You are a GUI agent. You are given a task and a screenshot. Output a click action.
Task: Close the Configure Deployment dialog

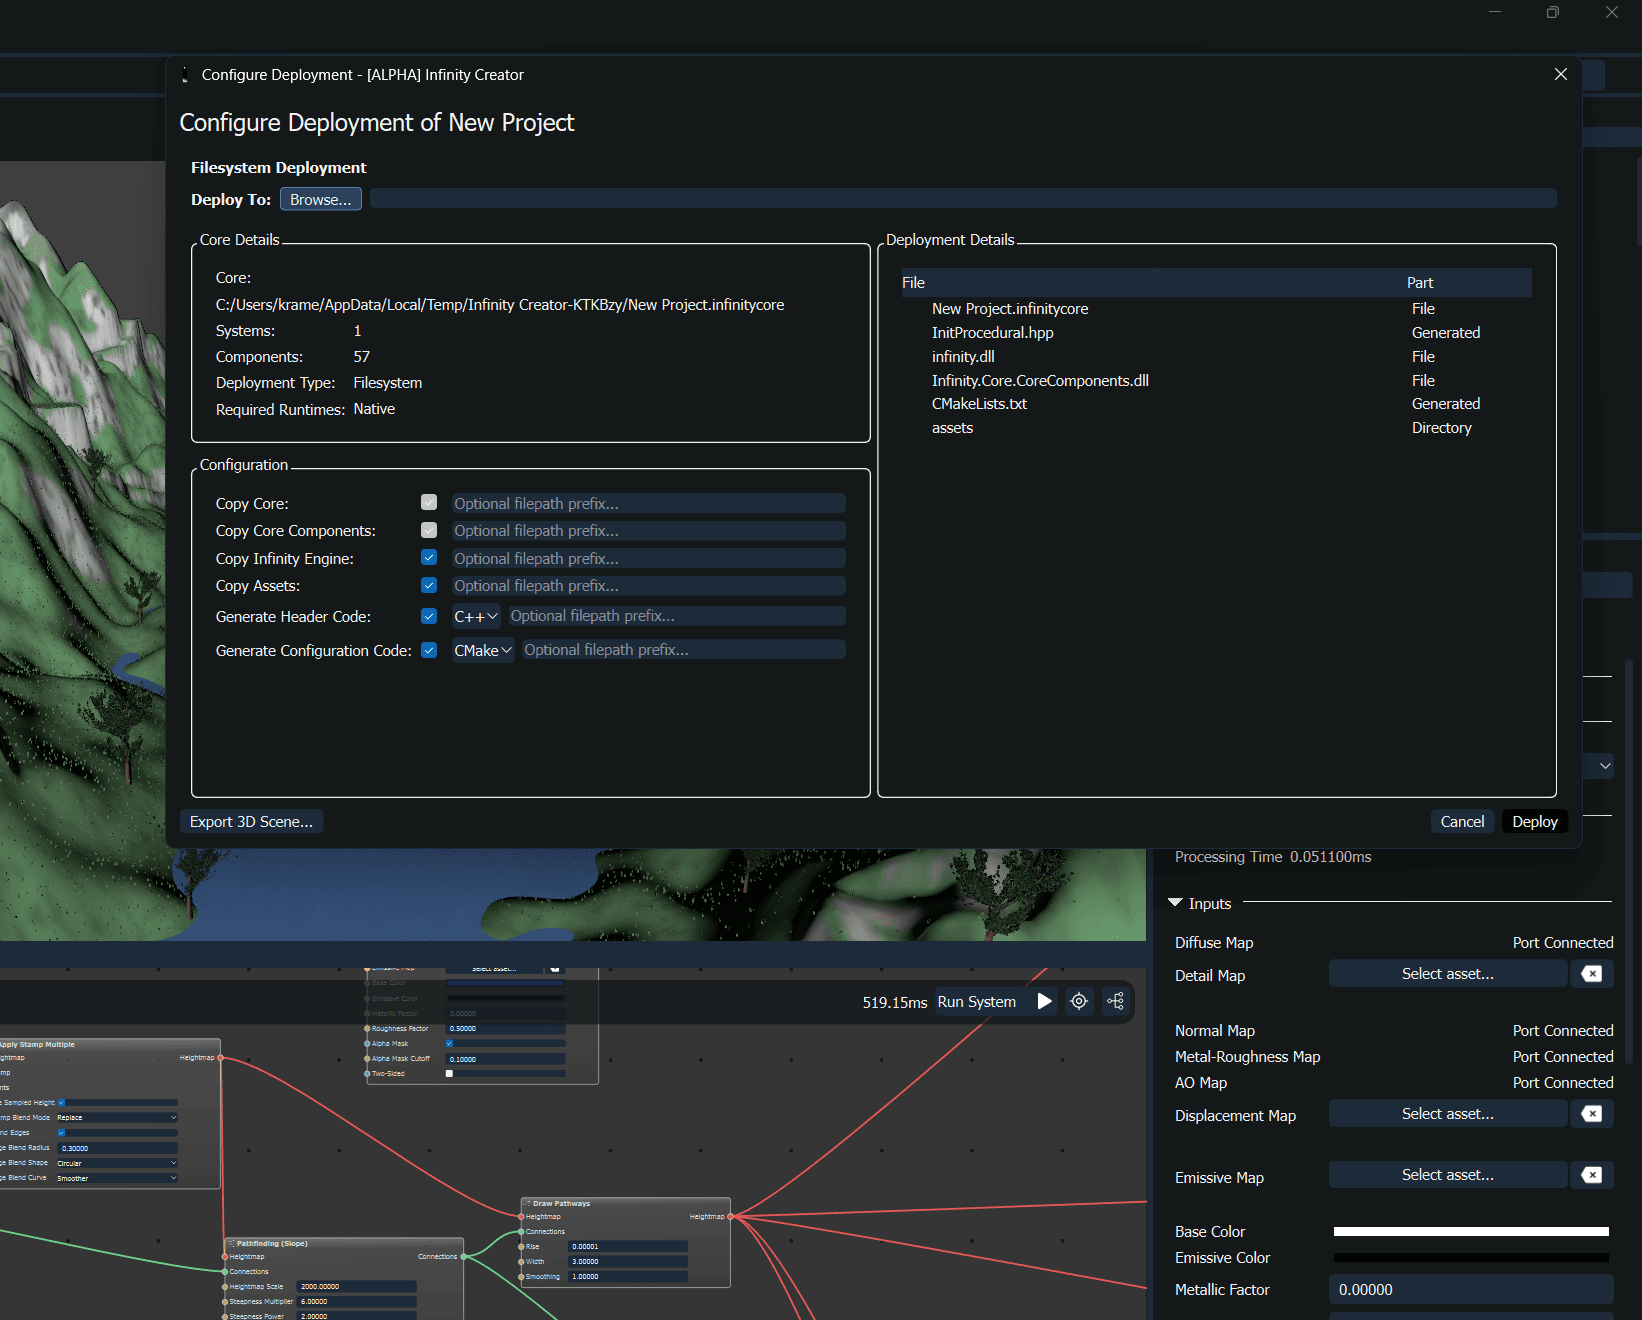[x=1560, y=75]
